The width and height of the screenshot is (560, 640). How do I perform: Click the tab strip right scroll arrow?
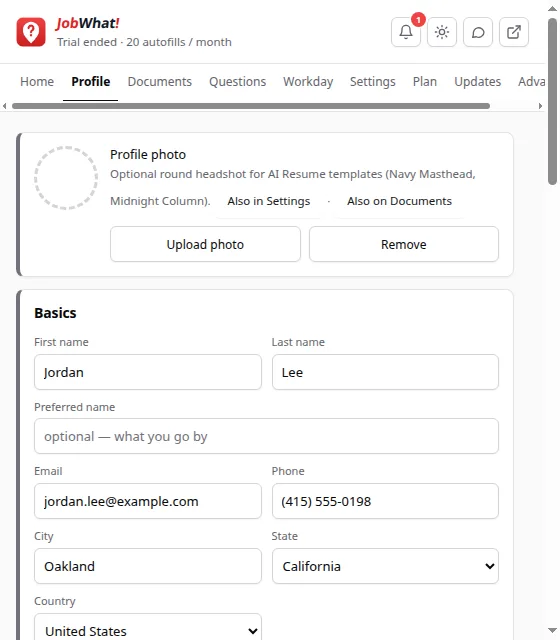[540, 106]
